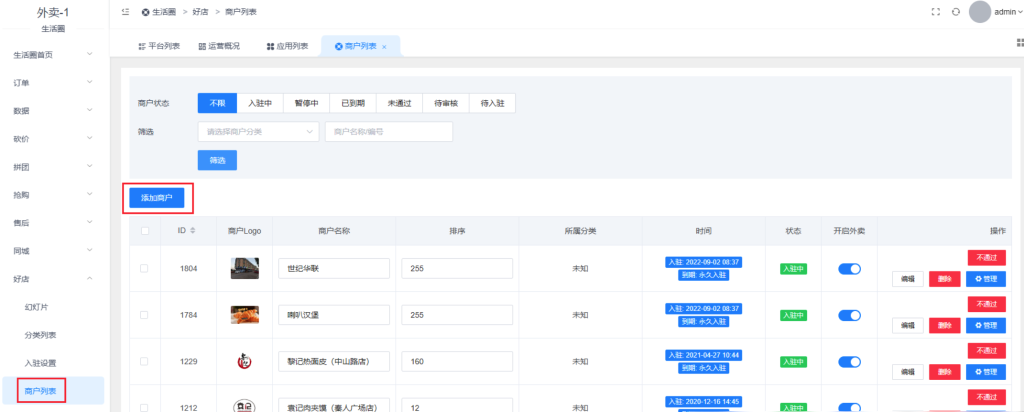Click the 商户名称/编号 search field
This screenshot has width=1024, height=412.
(389, 132)
